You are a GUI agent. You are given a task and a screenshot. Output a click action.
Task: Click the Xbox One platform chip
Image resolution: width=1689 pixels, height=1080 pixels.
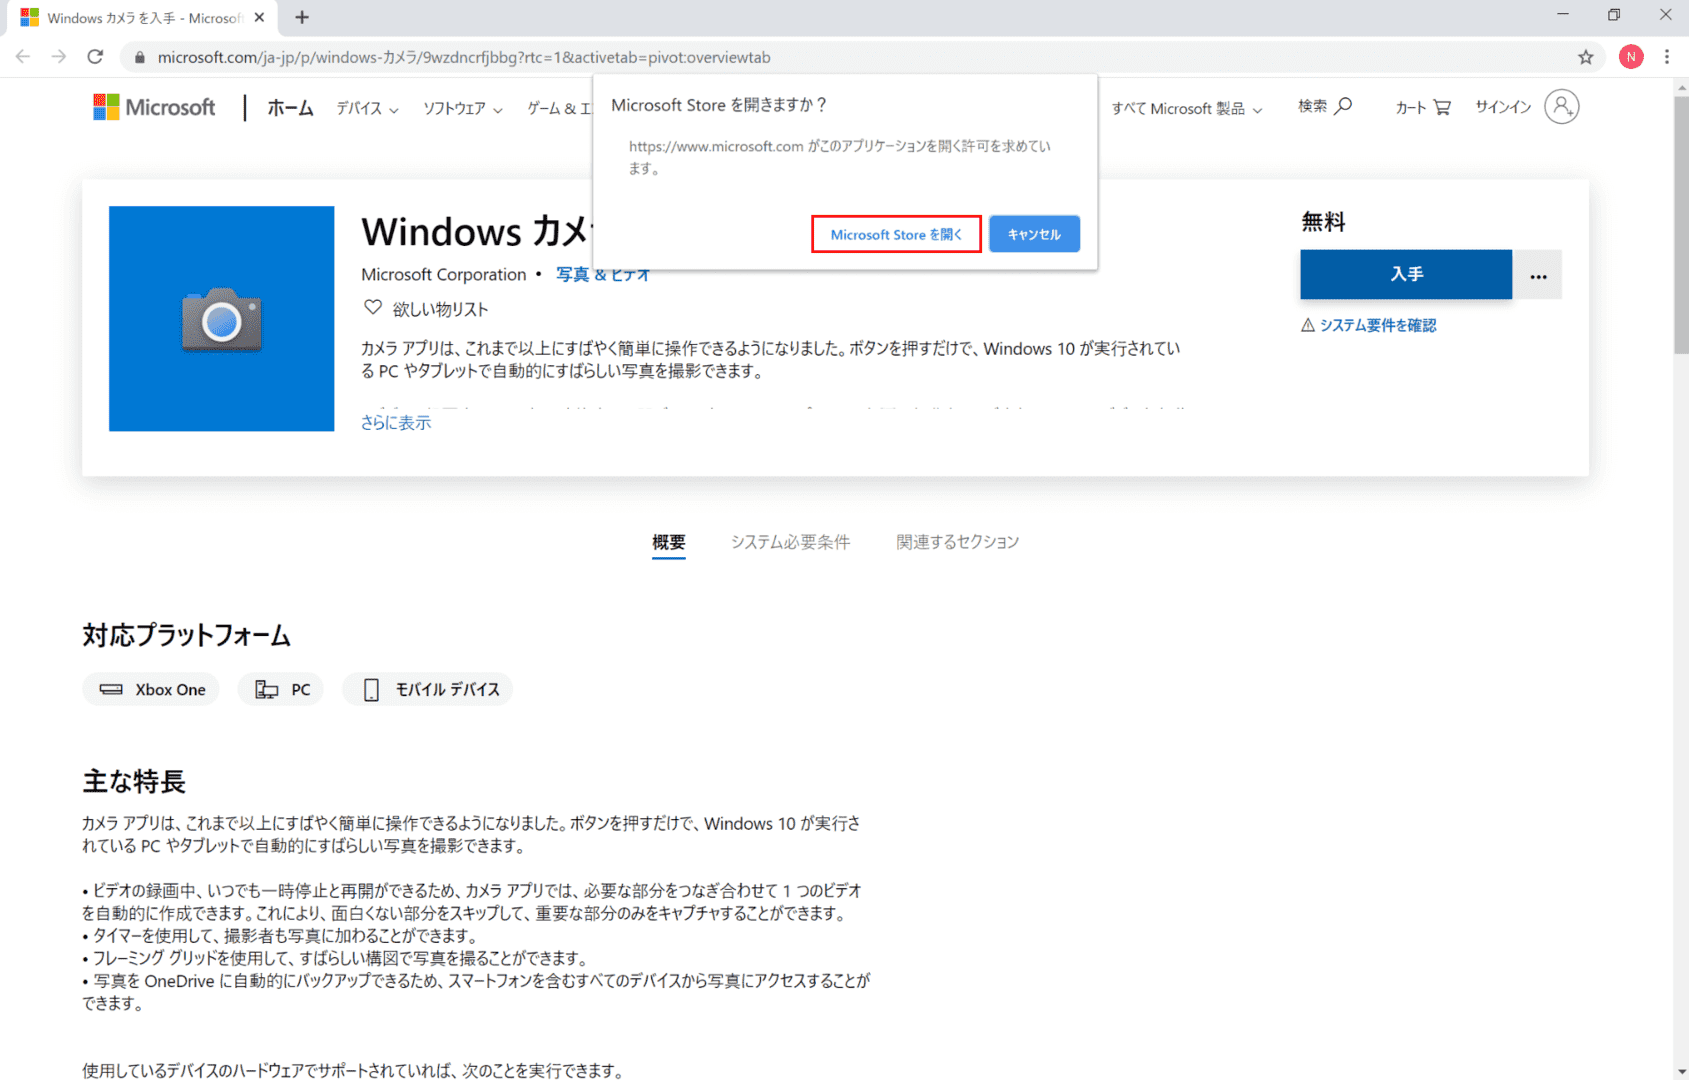pyautogui.click(x=151, y=690)
